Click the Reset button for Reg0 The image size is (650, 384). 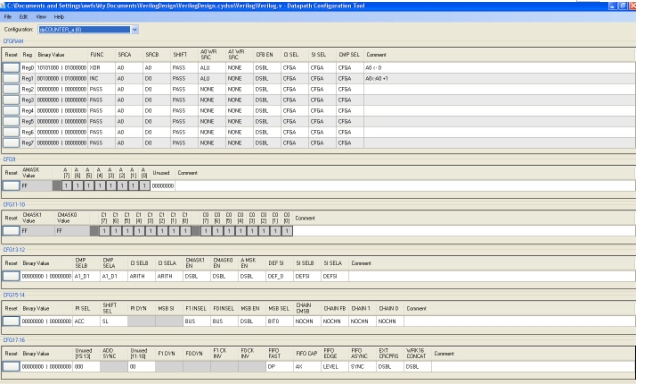tap(11, 68)
